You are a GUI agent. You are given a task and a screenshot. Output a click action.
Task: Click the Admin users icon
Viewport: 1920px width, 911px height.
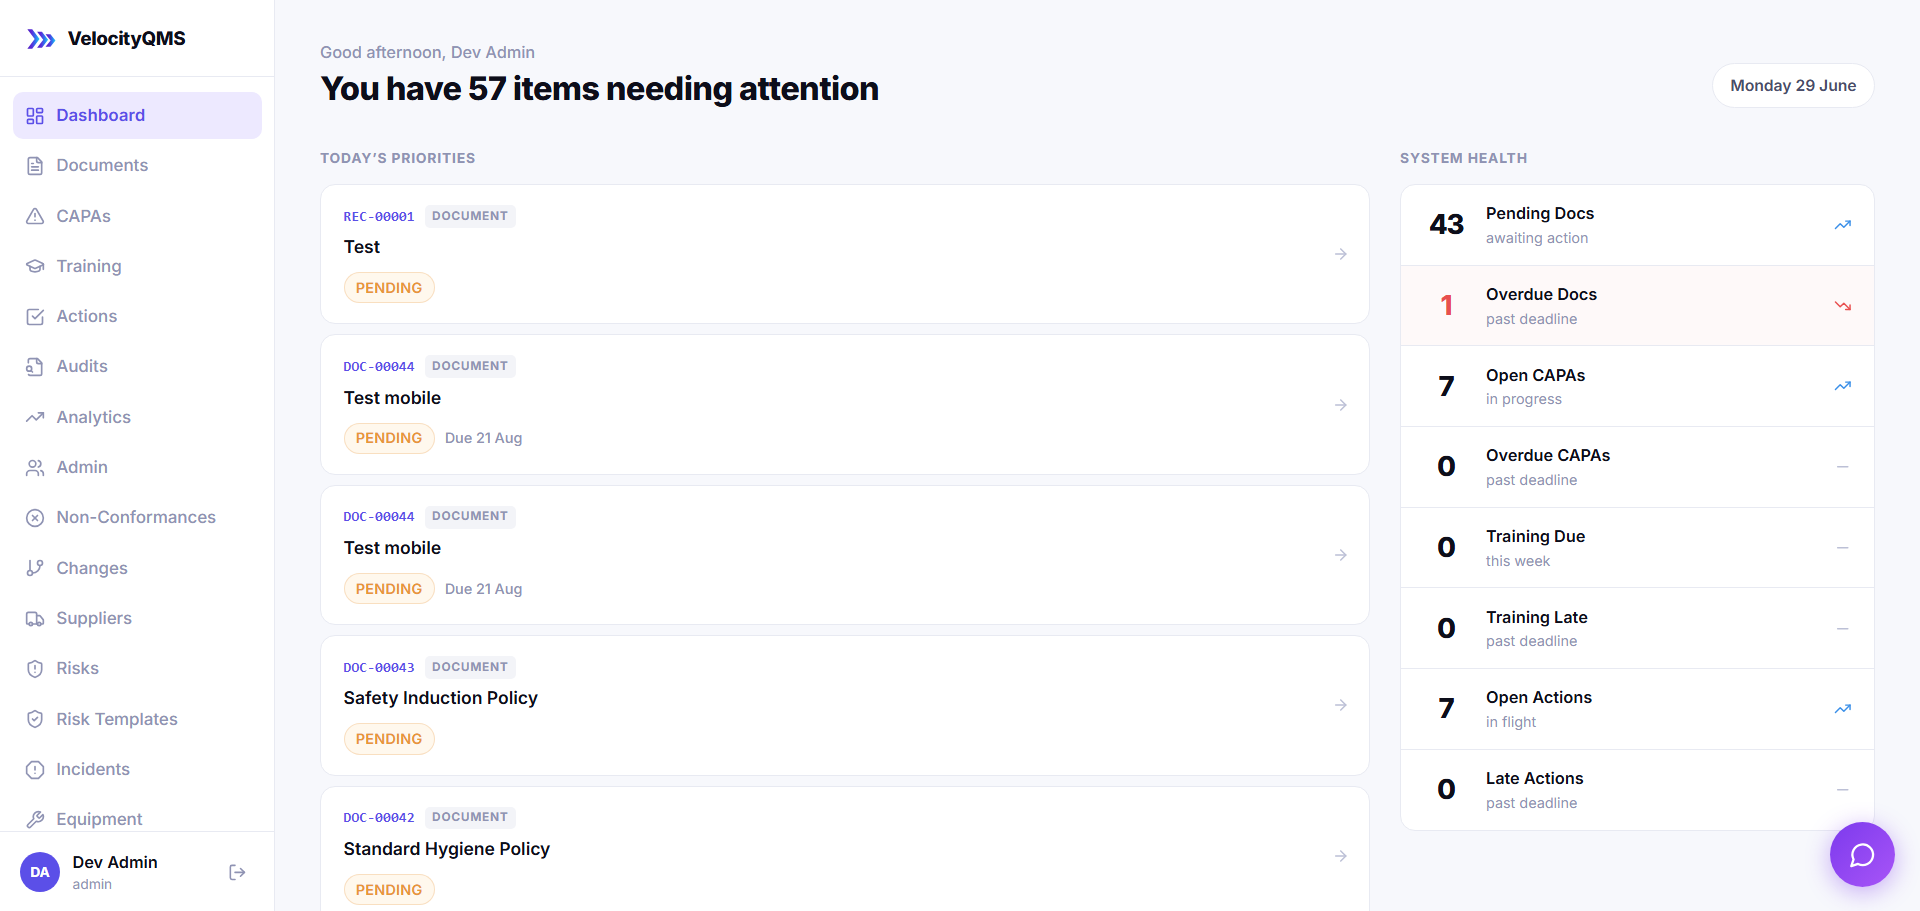click(35, 467)
